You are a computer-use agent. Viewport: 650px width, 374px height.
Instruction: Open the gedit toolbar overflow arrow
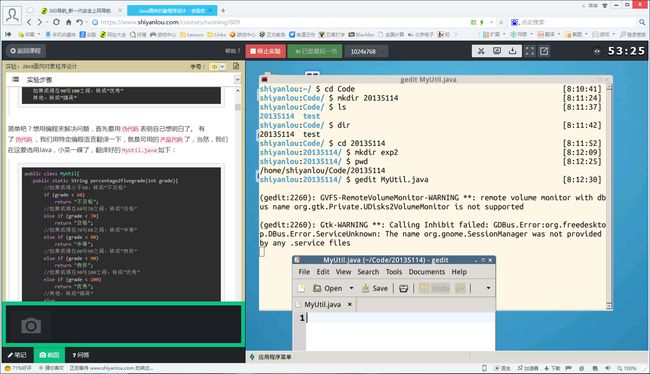pyautogui.click(x=488, y=288)
